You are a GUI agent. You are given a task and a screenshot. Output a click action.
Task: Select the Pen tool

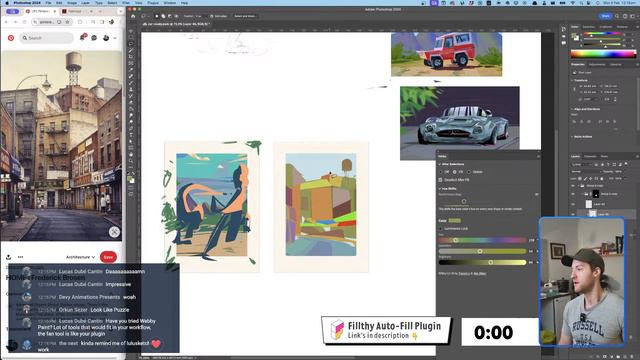[131, 128]
